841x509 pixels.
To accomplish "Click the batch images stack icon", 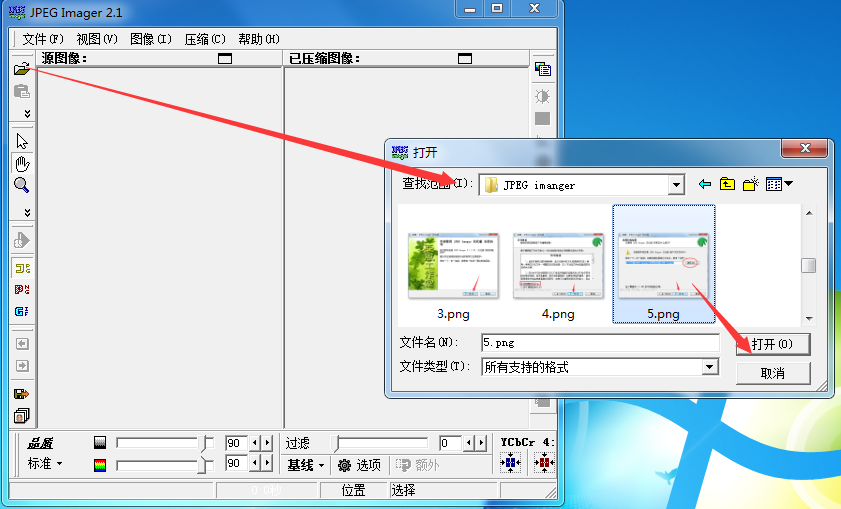I will [x=21, y=416].
